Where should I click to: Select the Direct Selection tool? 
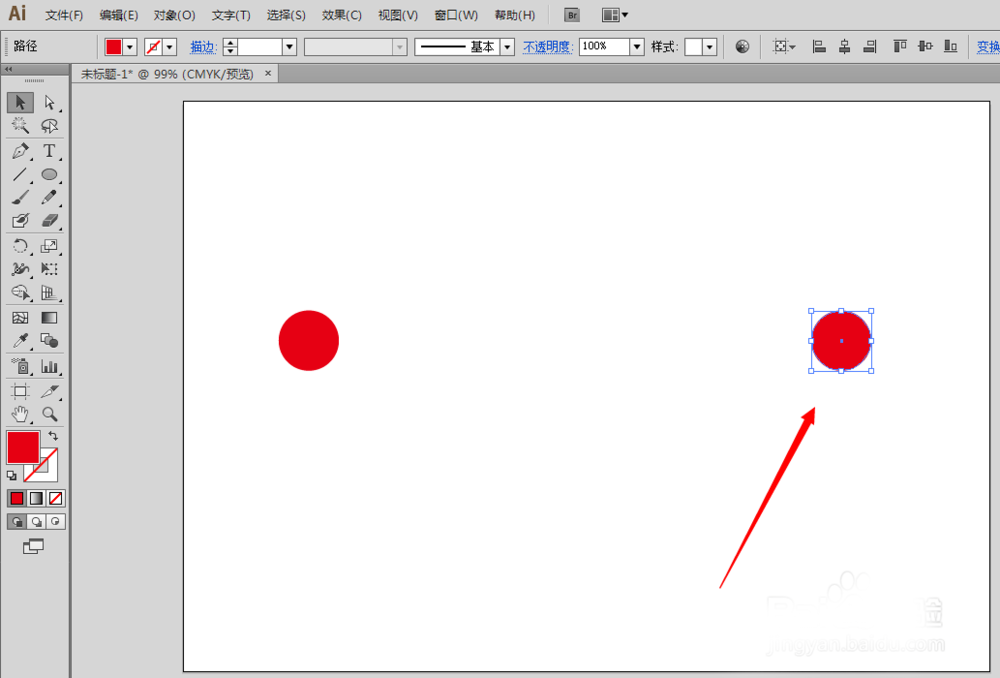tap(49, 102)
